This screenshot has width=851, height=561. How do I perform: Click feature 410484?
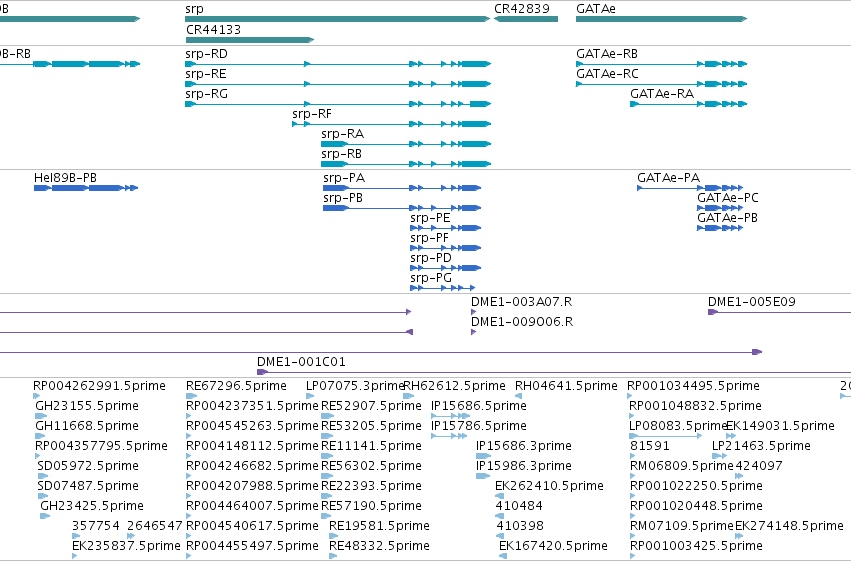(x=499, y=517)
